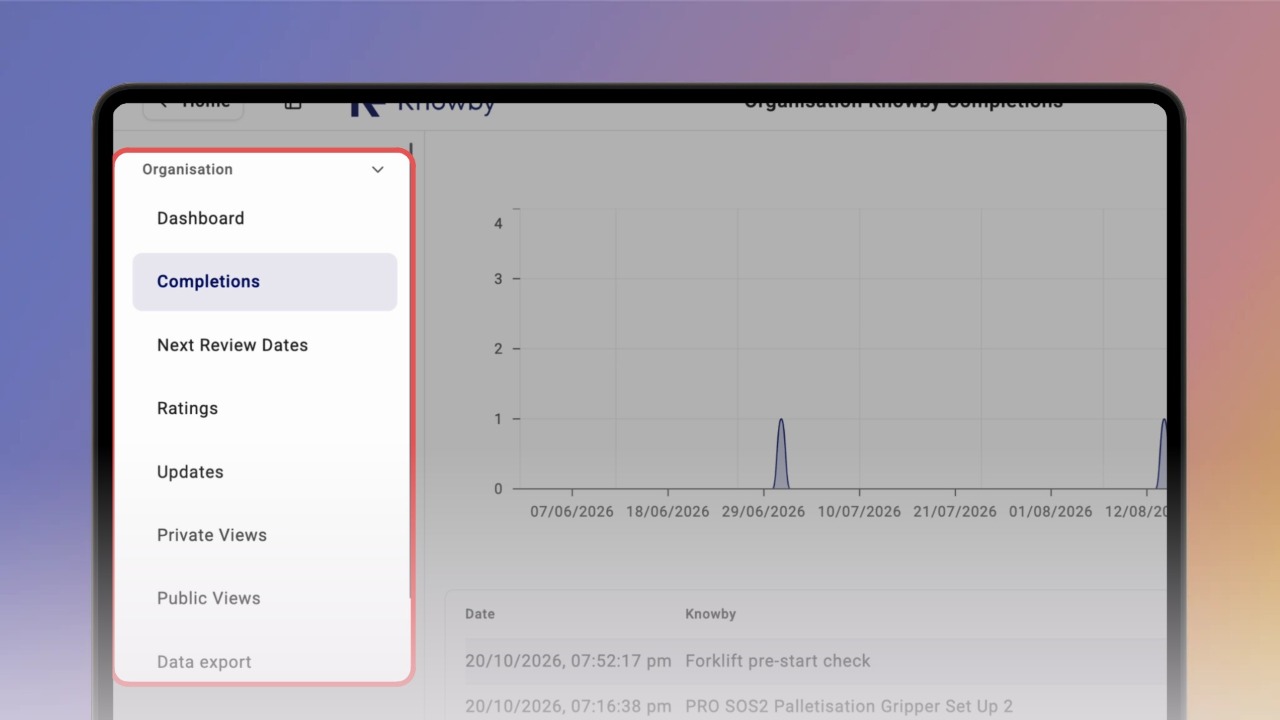1280x720 pixels.
Task: View the Private Views report
Action: point(212,535)
